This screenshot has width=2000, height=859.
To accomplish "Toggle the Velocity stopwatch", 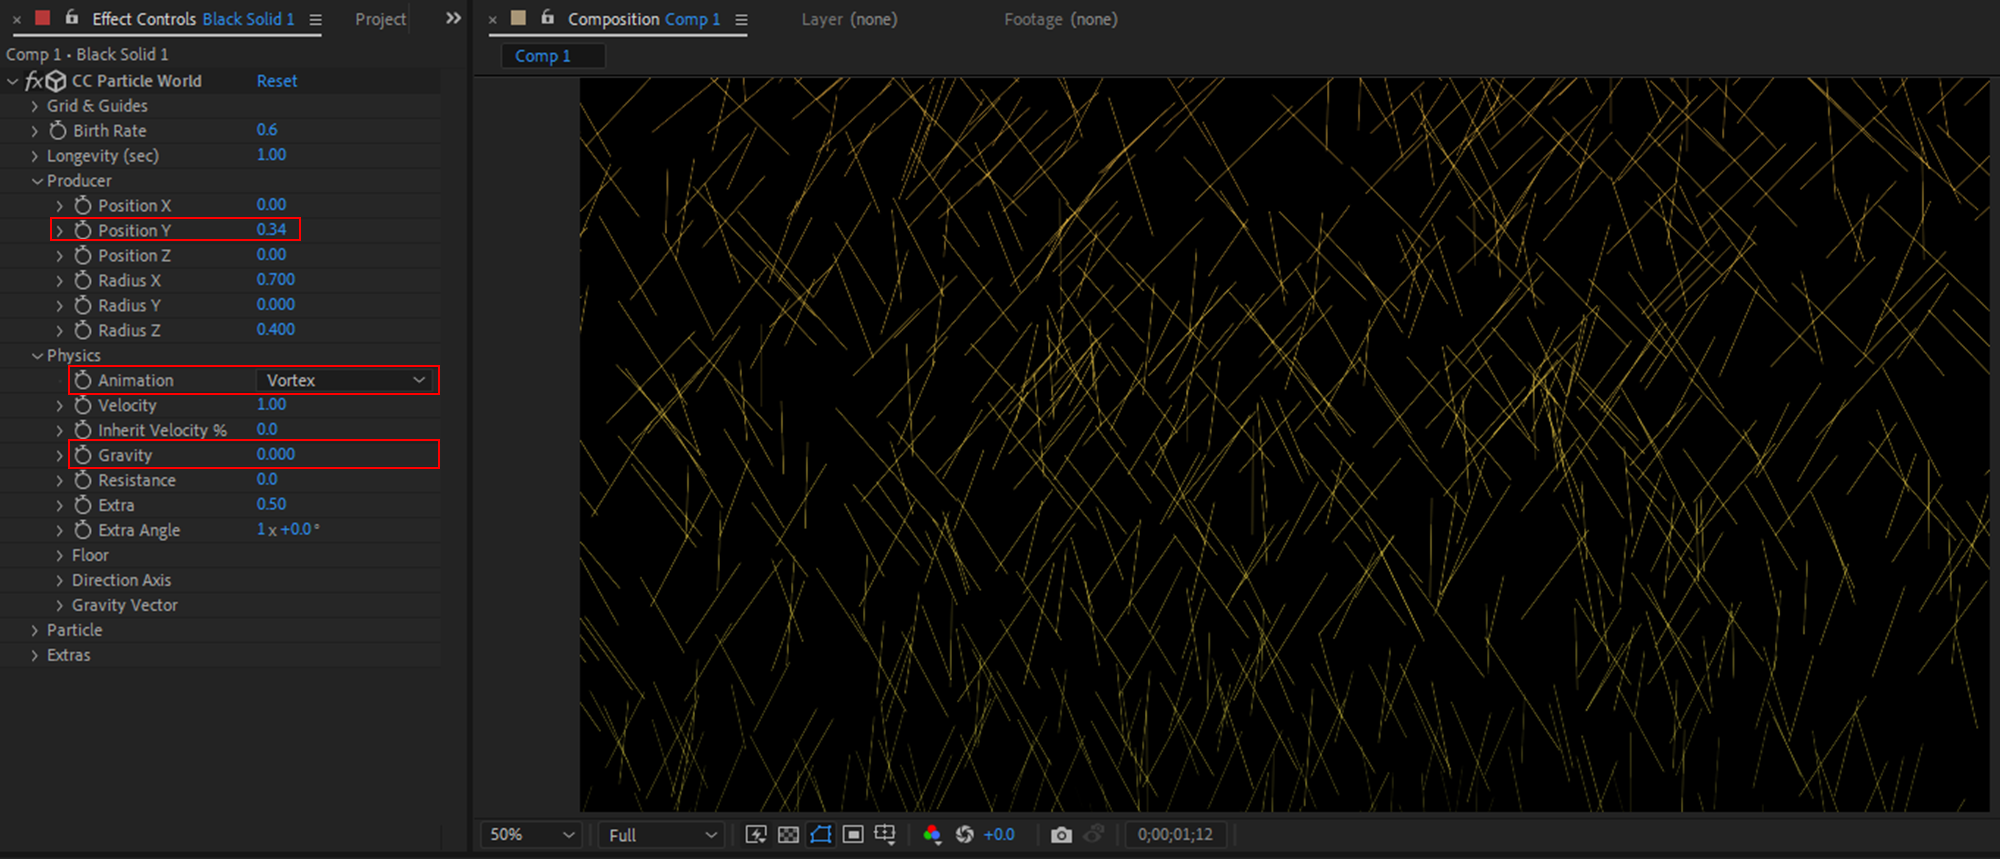I will (83, 405).
